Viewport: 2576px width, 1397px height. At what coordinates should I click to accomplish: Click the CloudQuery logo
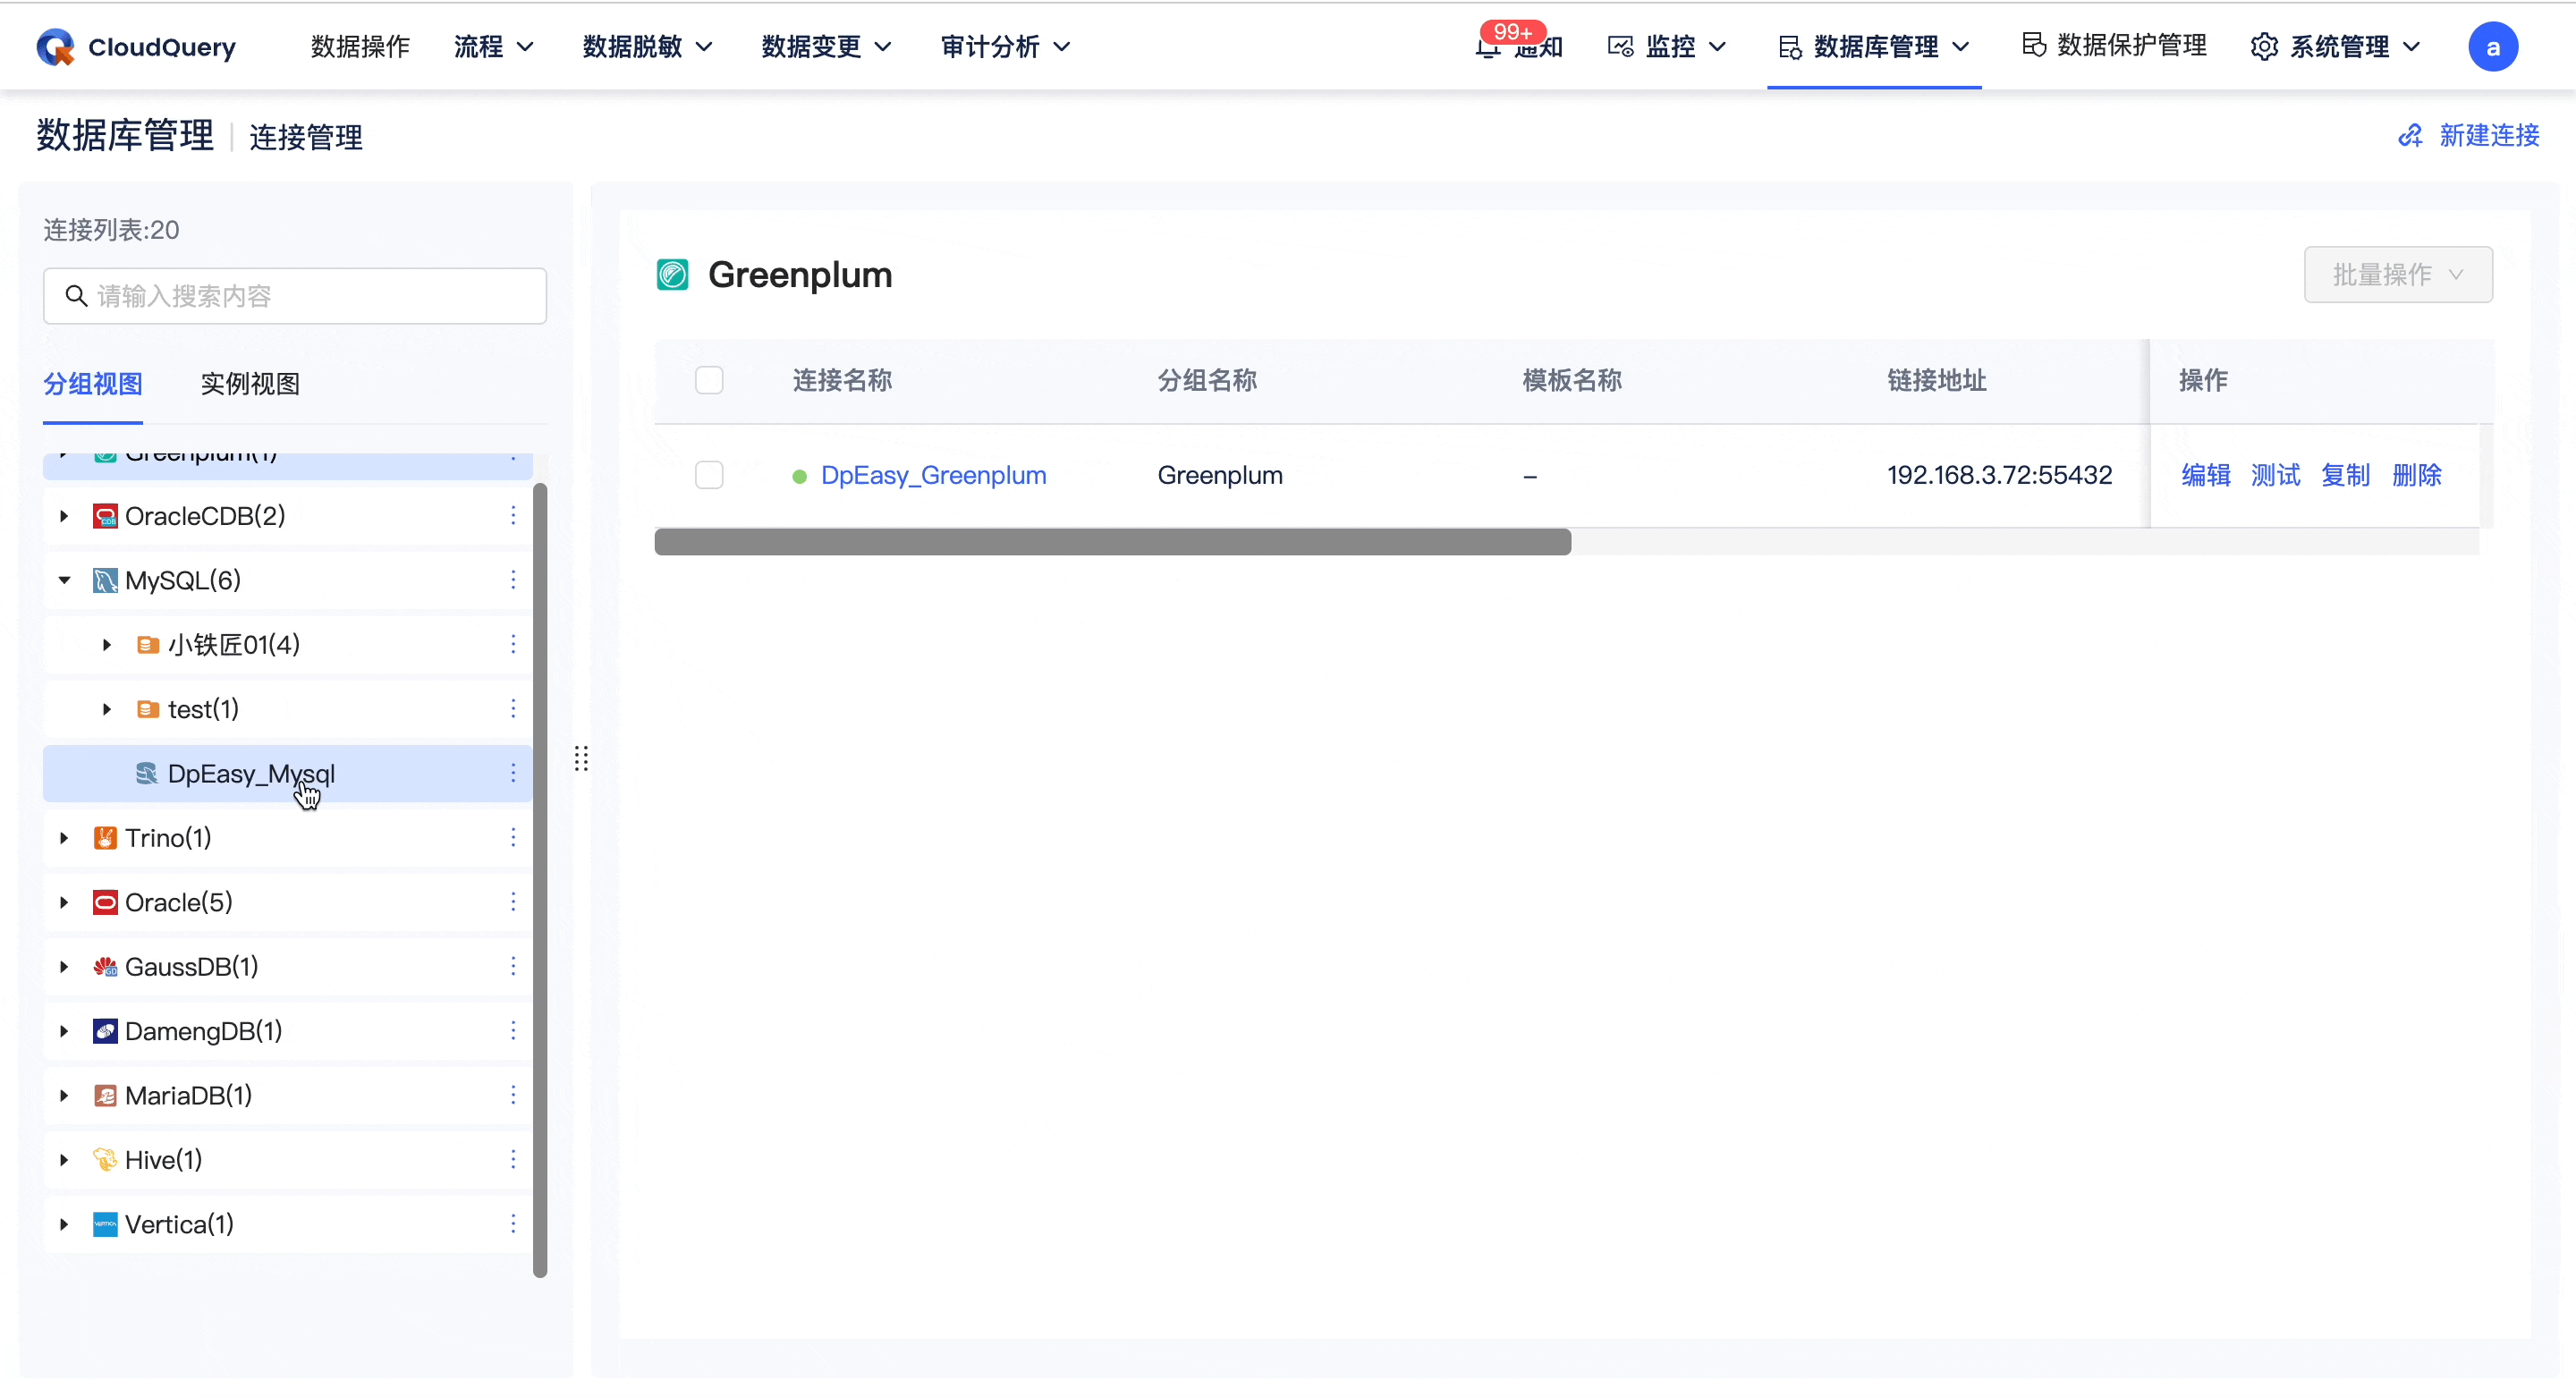(135, 46)
